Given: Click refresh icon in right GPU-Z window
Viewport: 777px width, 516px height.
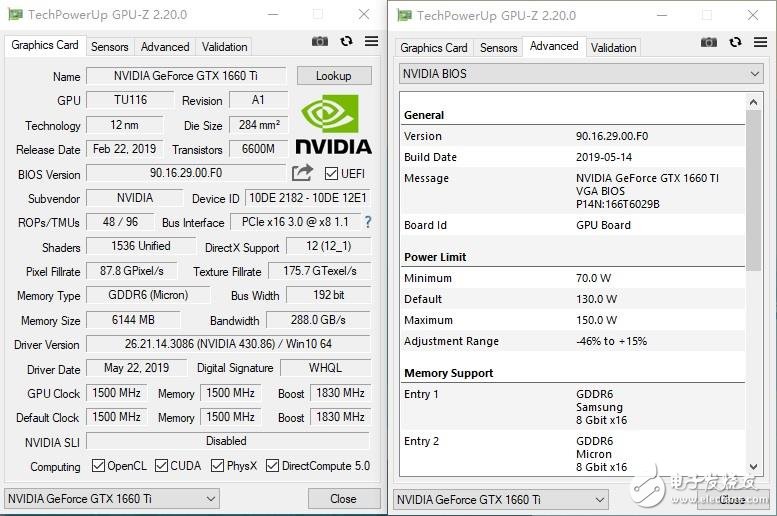Looking at the screenshot, I should click(735, 42).
